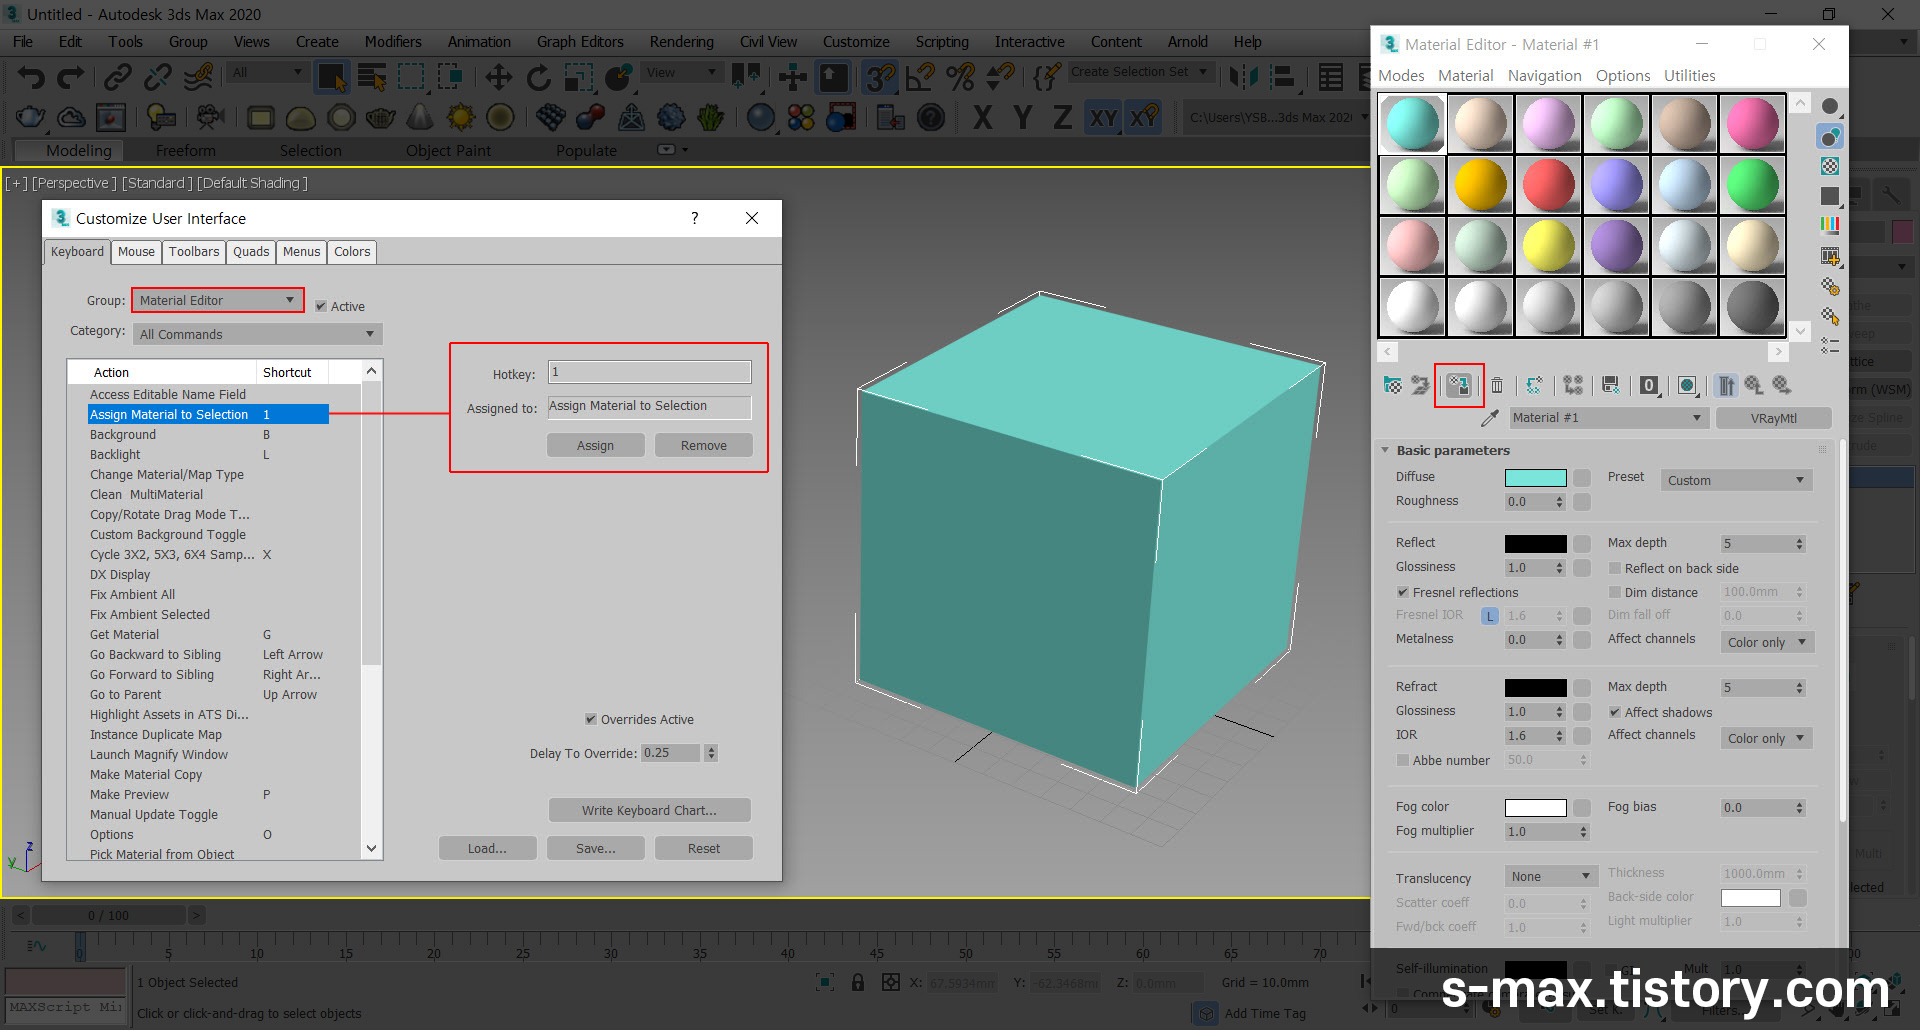Open the Modifiers menu
The height and width of the screenshot is (1030, 1920).
click(x=393, y=42)
